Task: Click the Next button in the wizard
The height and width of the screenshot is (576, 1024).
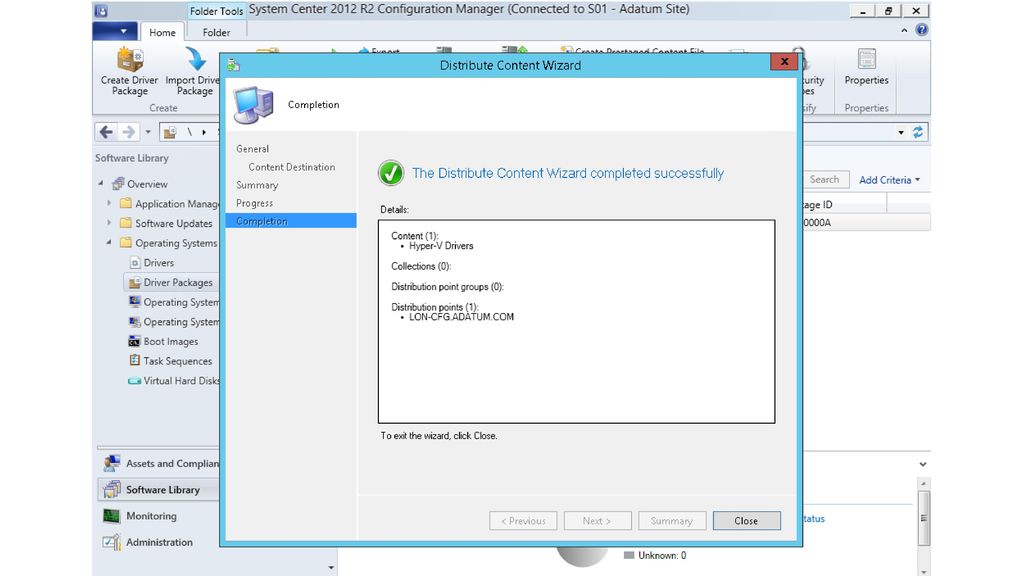Action: coord(598,520)
